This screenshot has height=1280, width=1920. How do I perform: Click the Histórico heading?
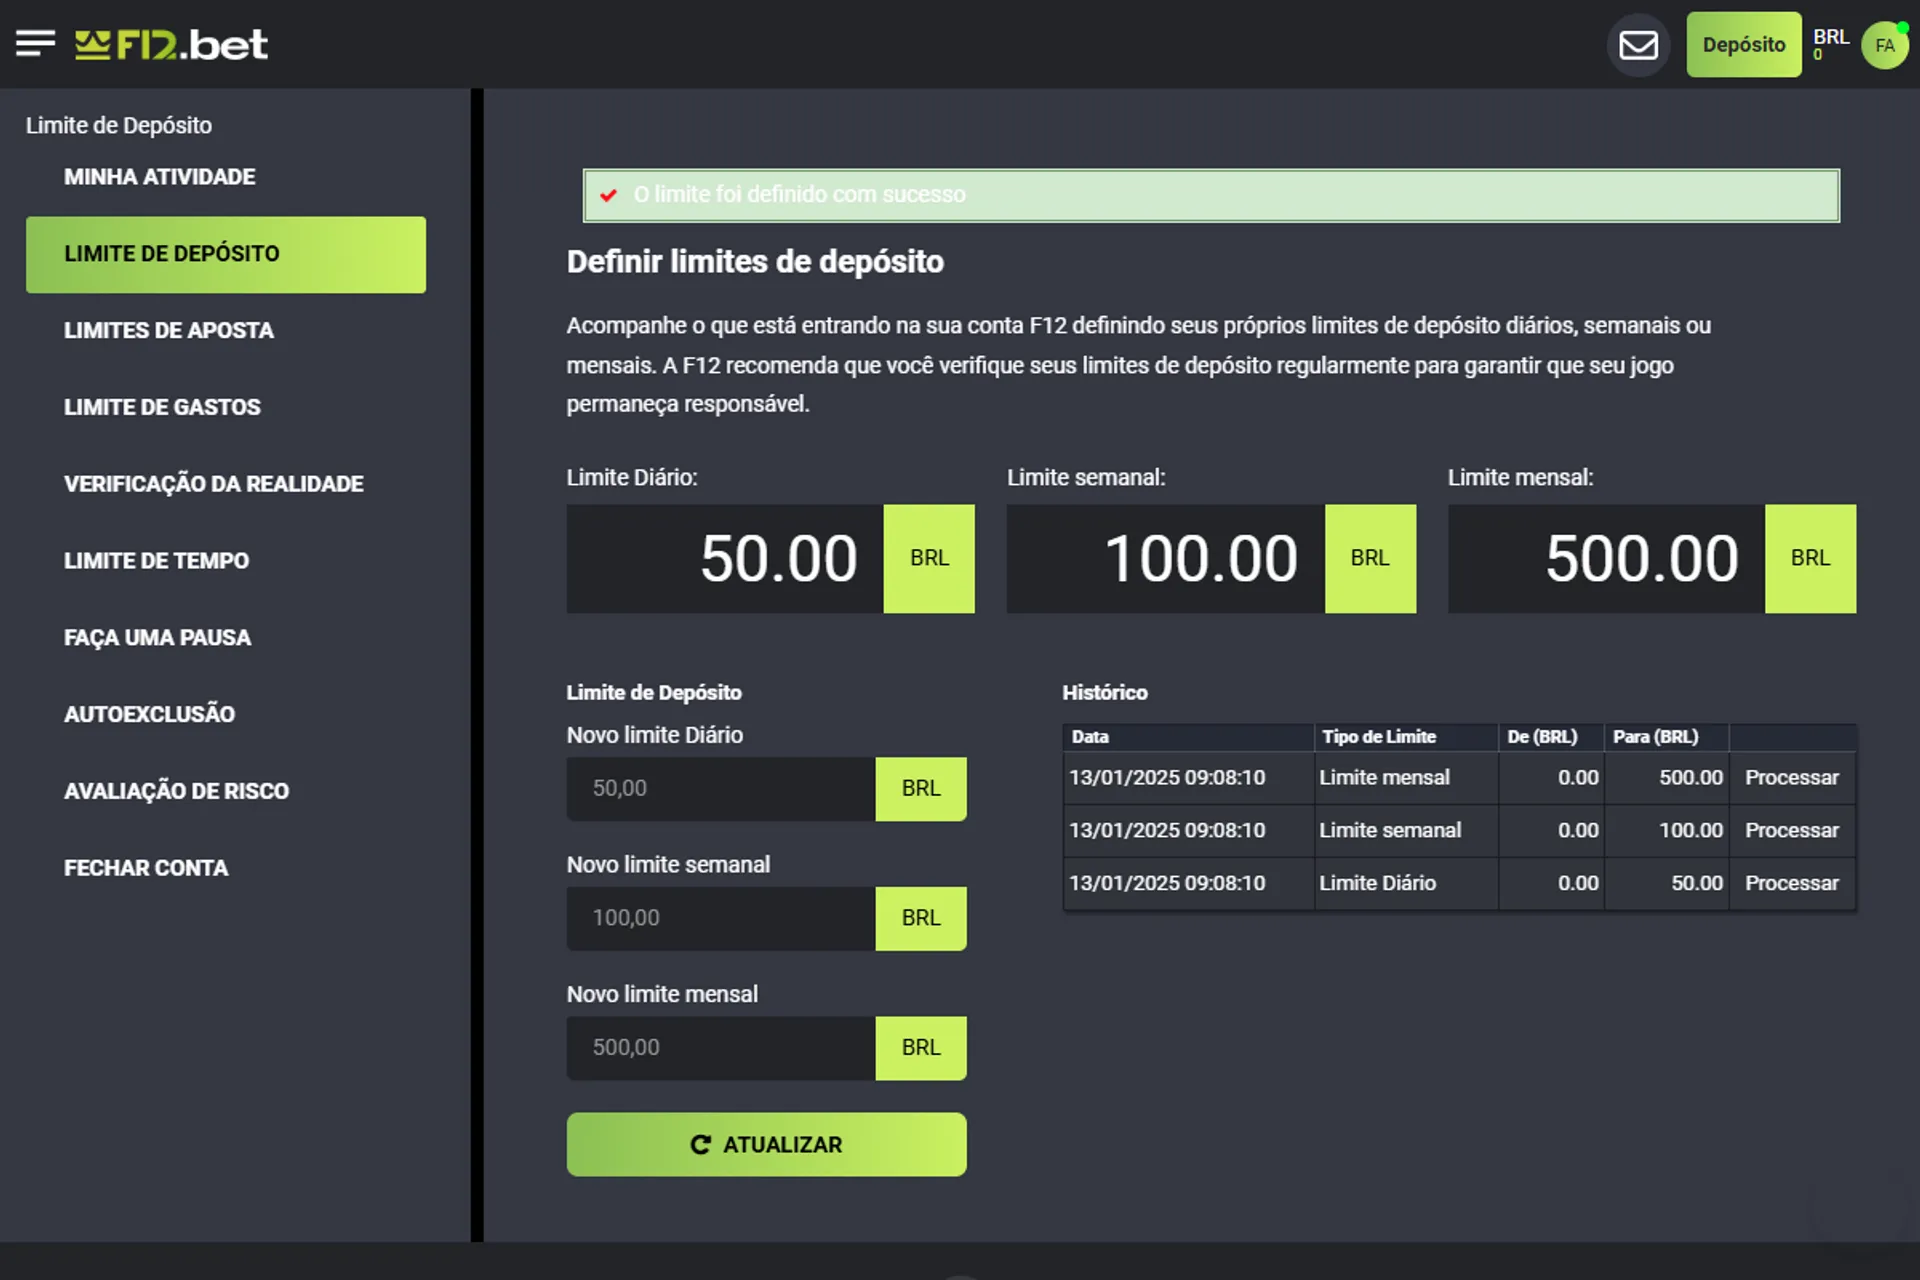pyautogui.click(x=1105, y=692)
